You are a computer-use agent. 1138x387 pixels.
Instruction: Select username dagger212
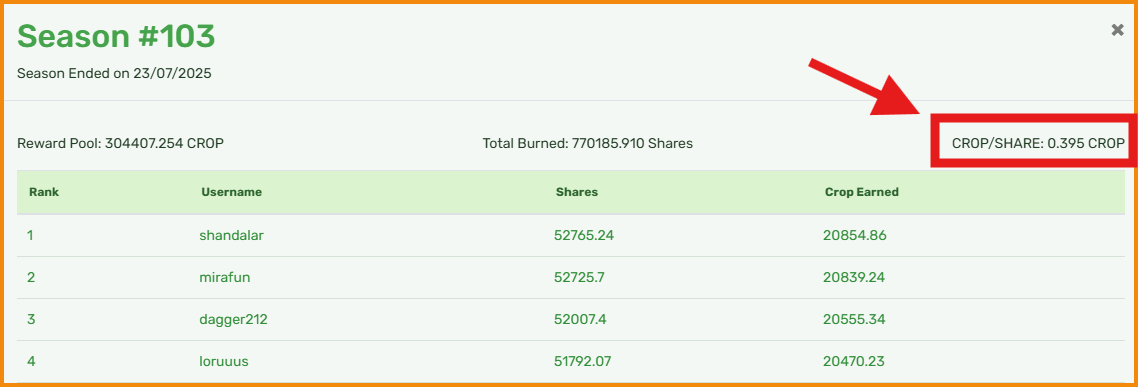tap(233, 319)
